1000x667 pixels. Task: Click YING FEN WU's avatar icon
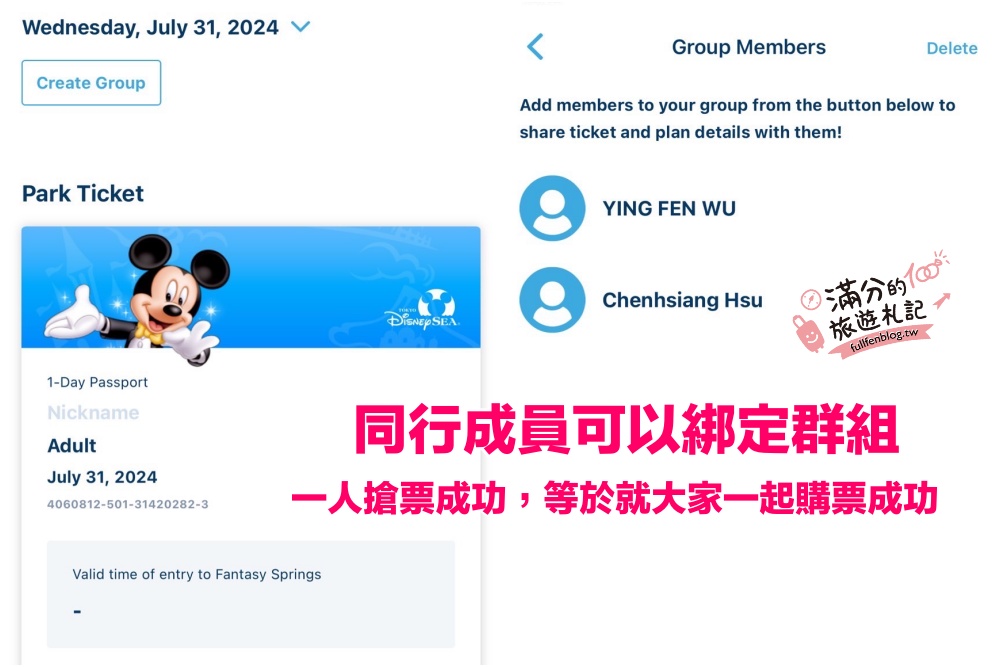click(x=552, y=208)
